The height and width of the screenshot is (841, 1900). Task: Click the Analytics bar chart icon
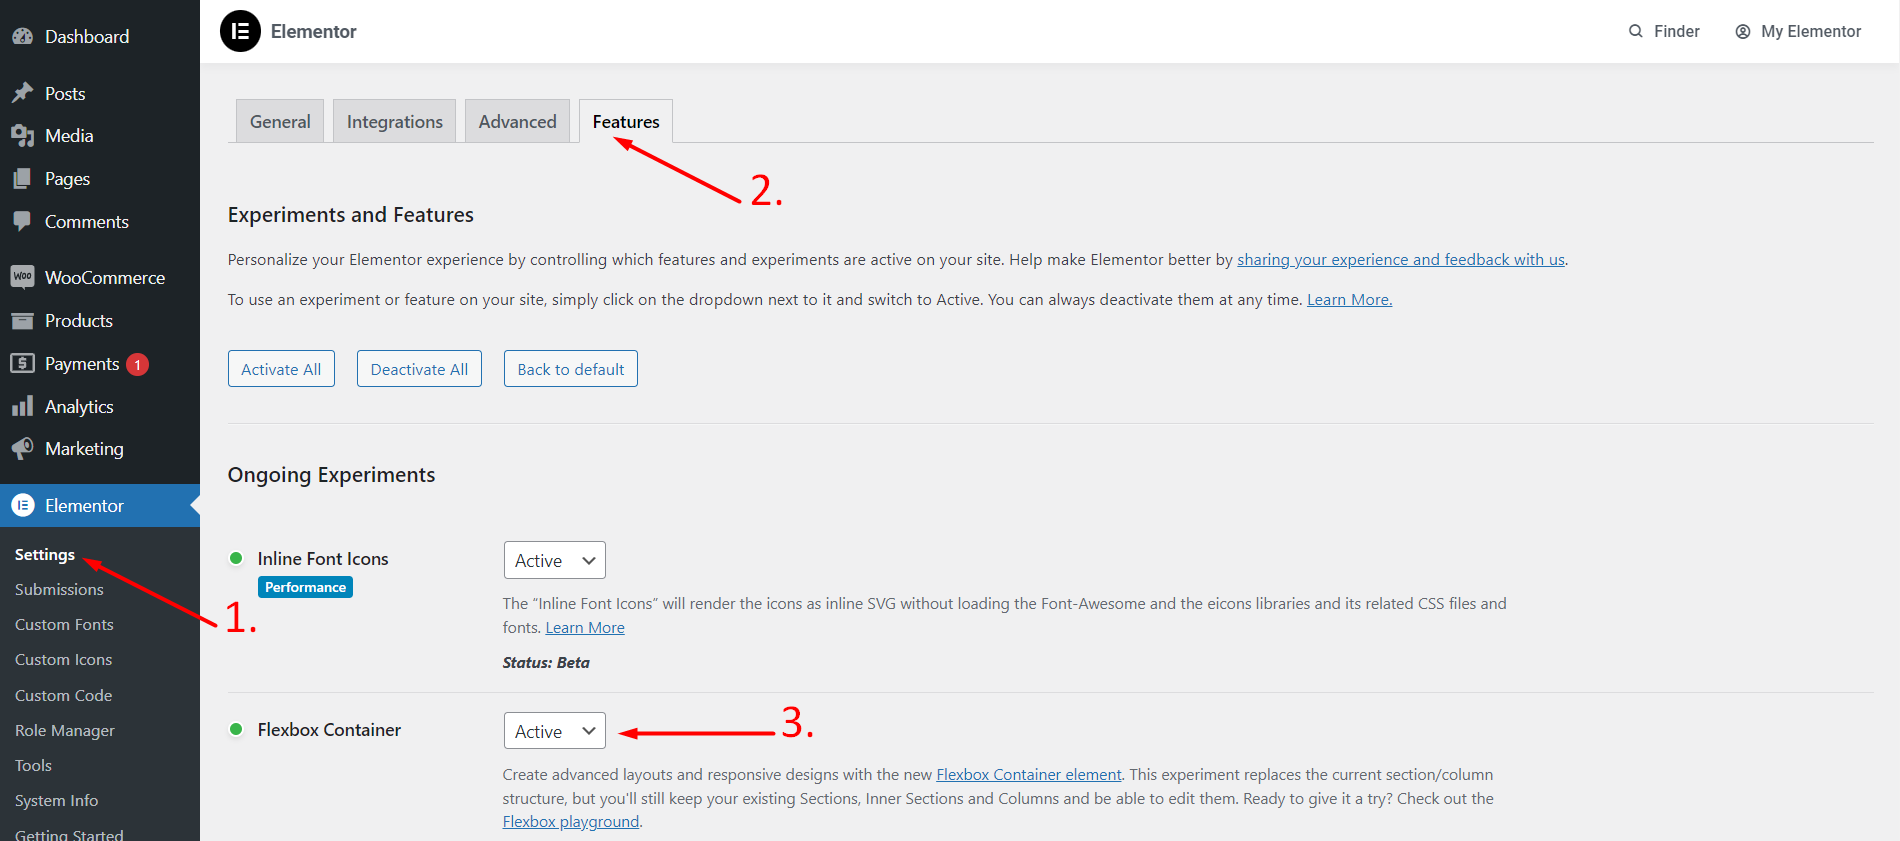(22, 406)
